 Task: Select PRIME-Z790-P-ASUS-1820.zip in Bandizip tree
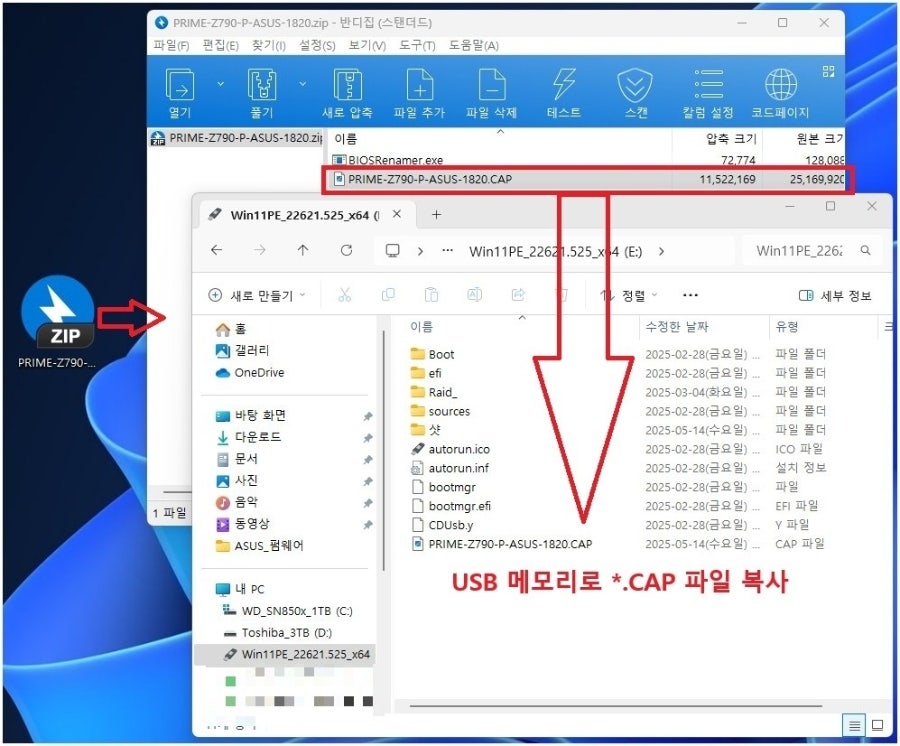point(236,138)
